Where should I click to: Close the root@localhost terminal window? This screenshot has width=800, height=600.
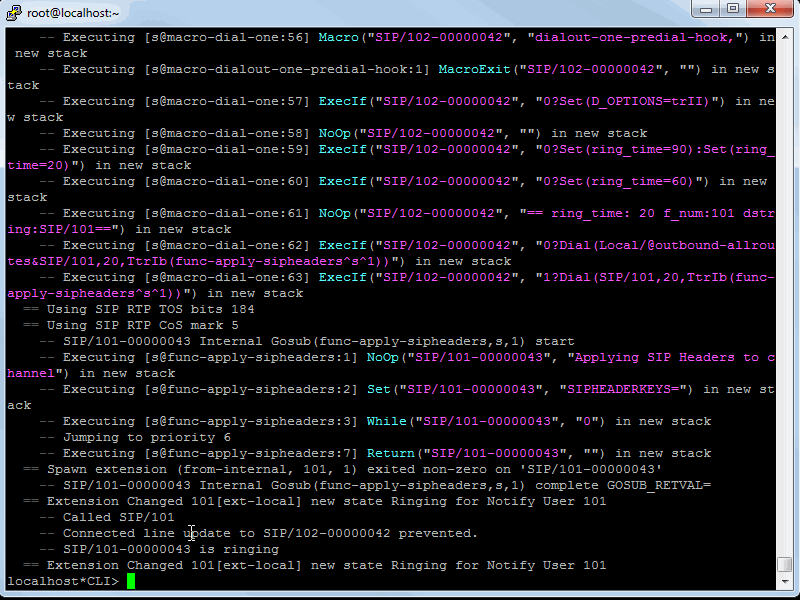point(770,9)
